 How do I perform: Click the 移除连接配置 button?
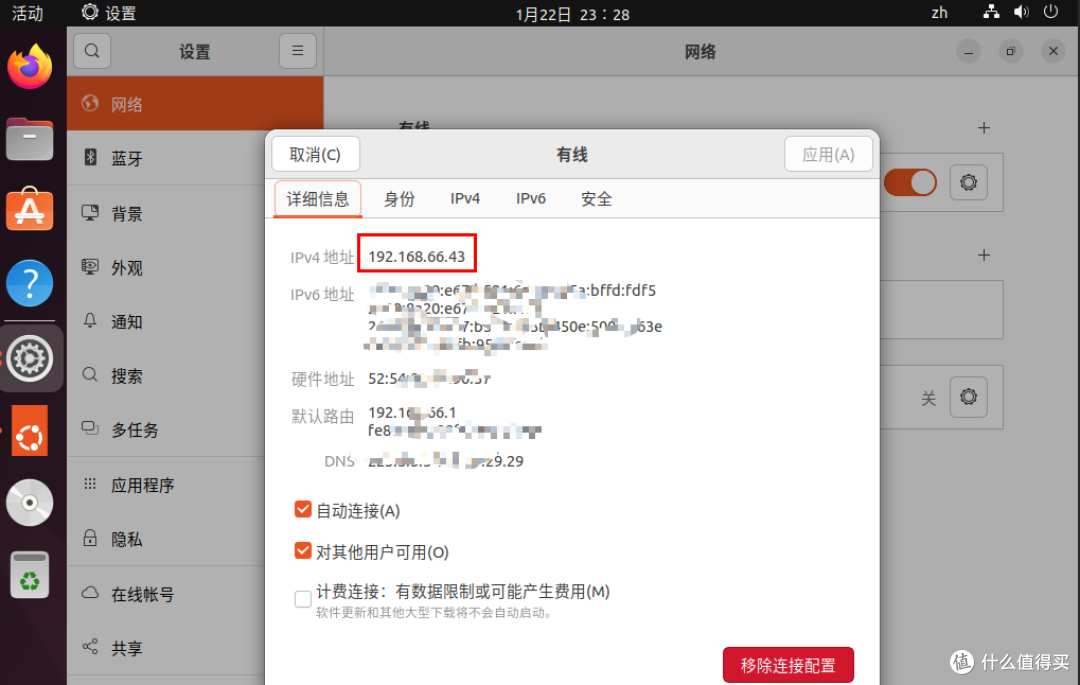(x=788, y=664)
